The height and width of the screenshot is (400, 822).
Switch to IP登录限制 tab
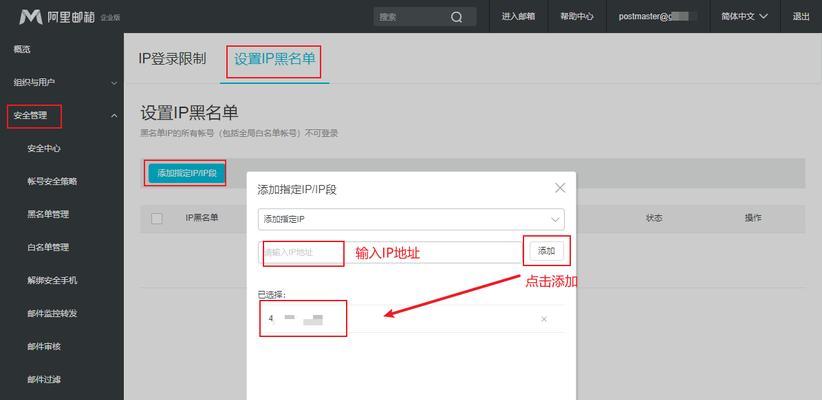click(x=172, y=59)
